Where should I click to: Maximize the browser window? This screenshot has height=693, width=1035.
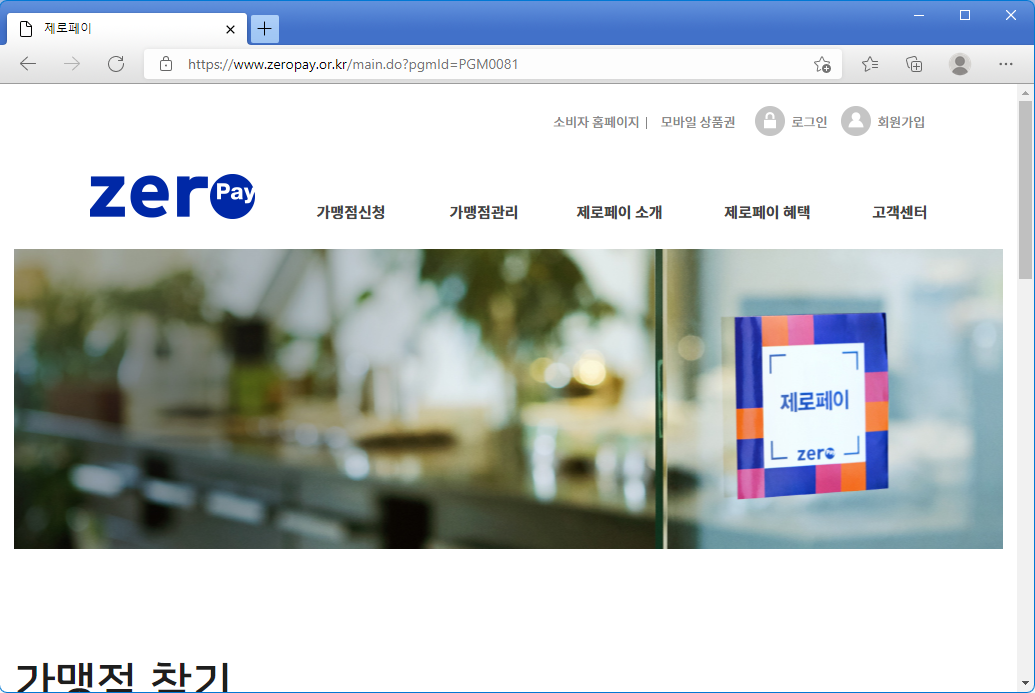point(964,15)
